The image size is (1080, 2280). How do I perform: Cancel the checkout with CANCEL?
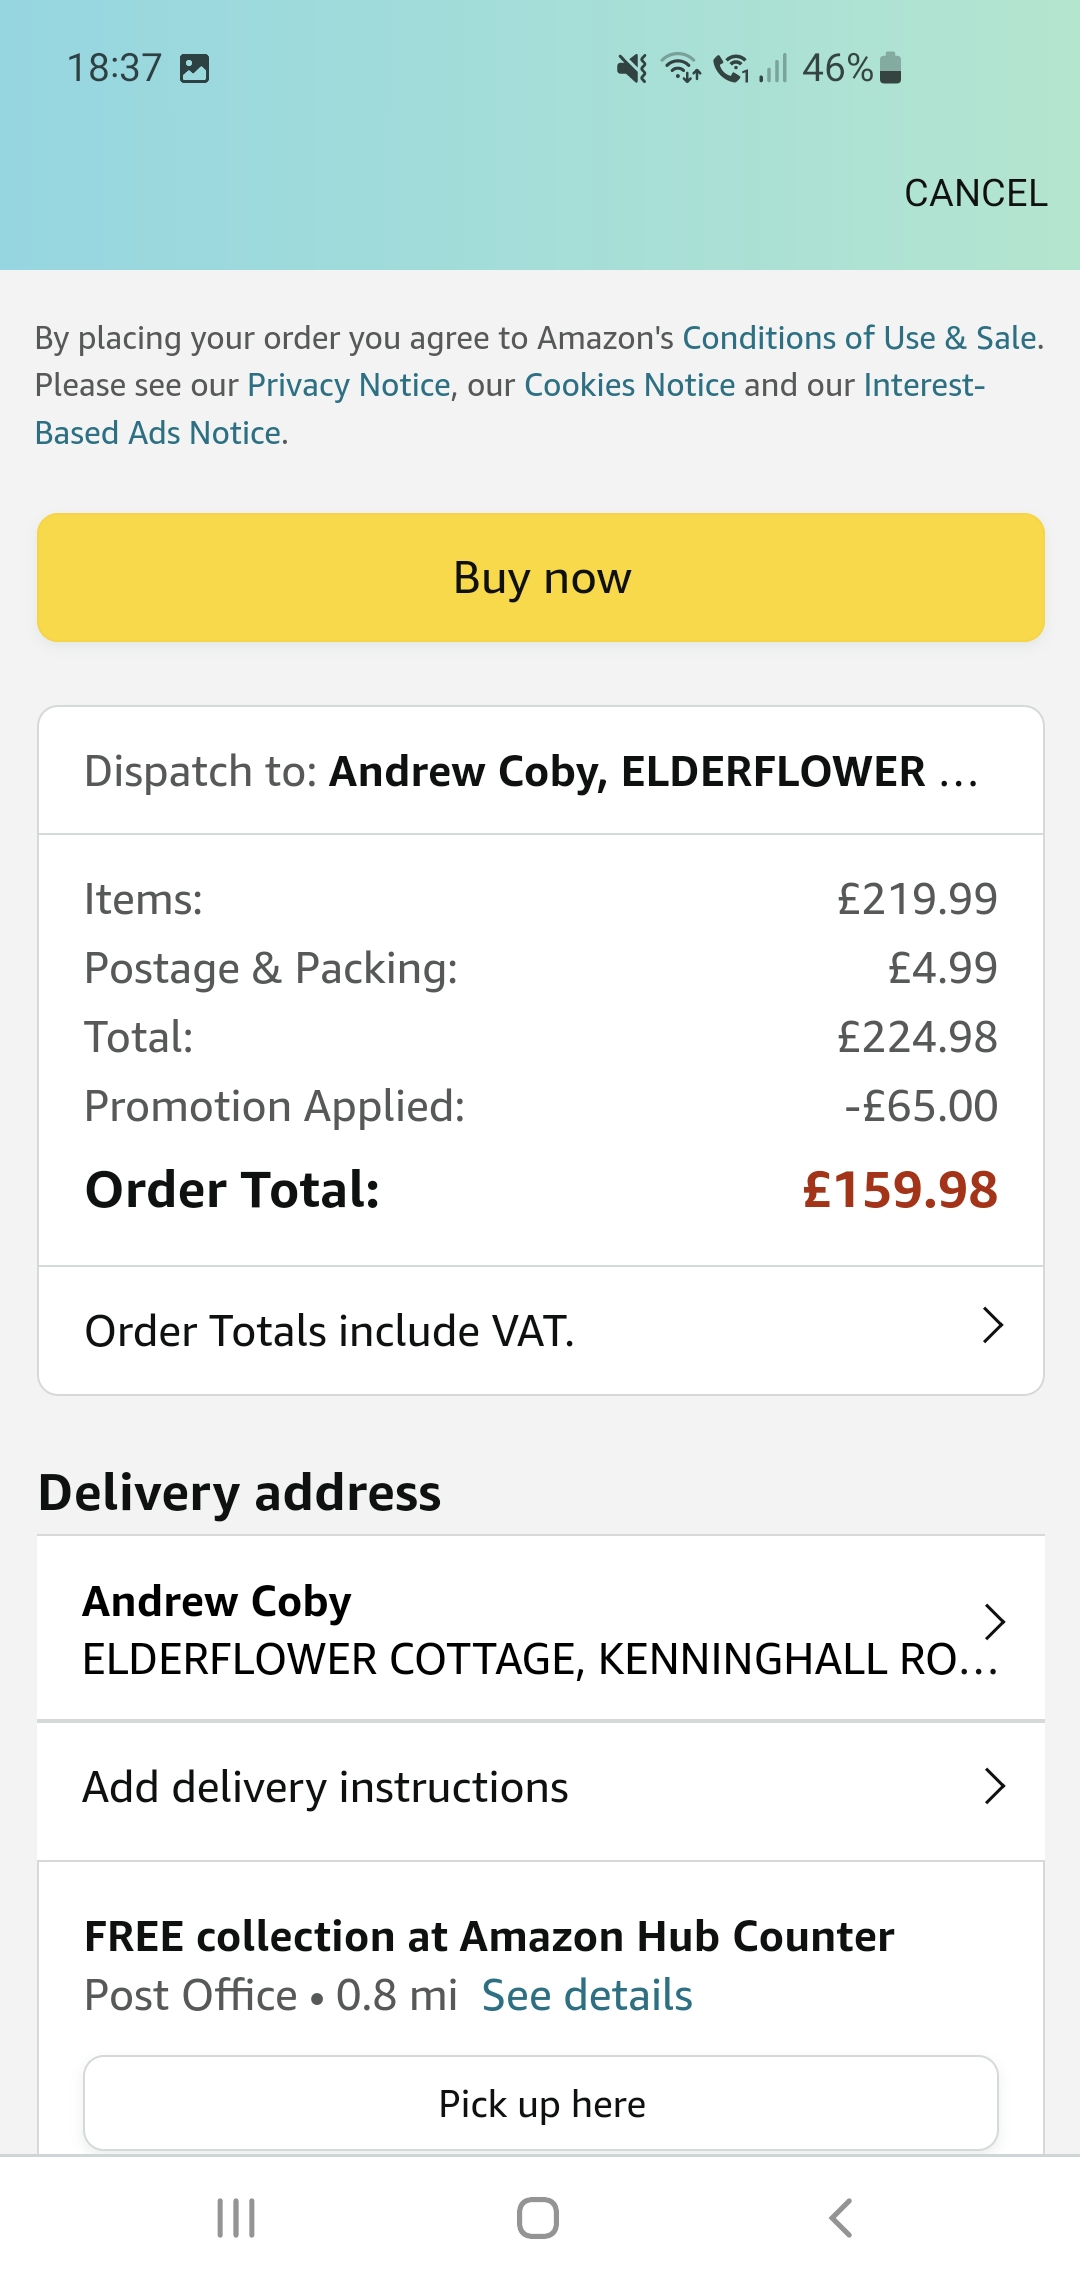click(x=975, y=193)
